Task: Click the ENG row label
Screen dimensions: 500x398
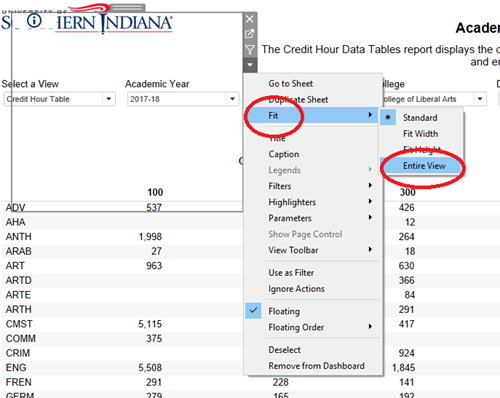Action: (x=16, y=368)
